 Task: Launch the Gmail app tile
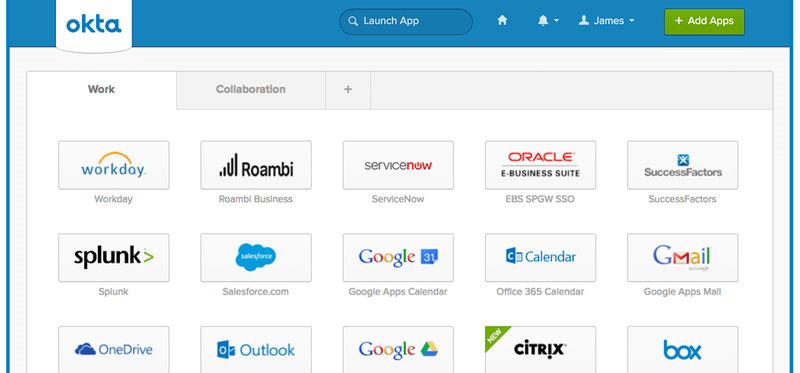click(x=683, y=258)
